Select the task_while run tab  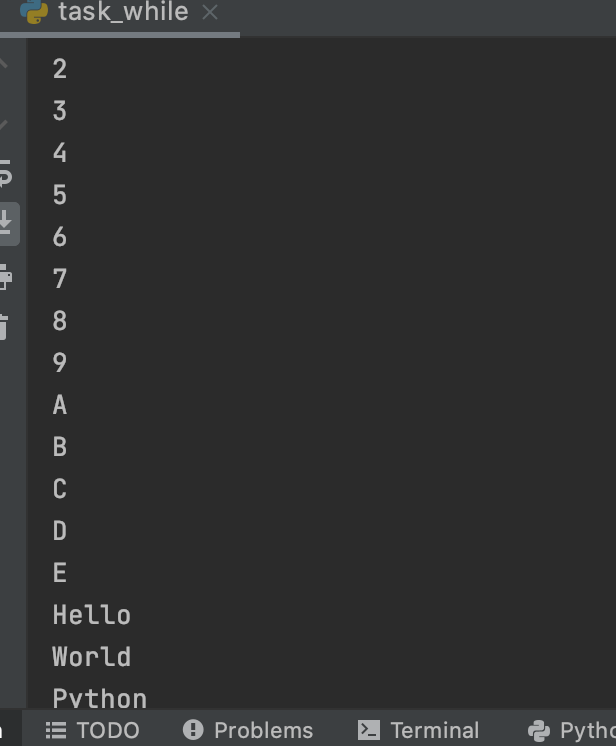(x=119, y=13)
